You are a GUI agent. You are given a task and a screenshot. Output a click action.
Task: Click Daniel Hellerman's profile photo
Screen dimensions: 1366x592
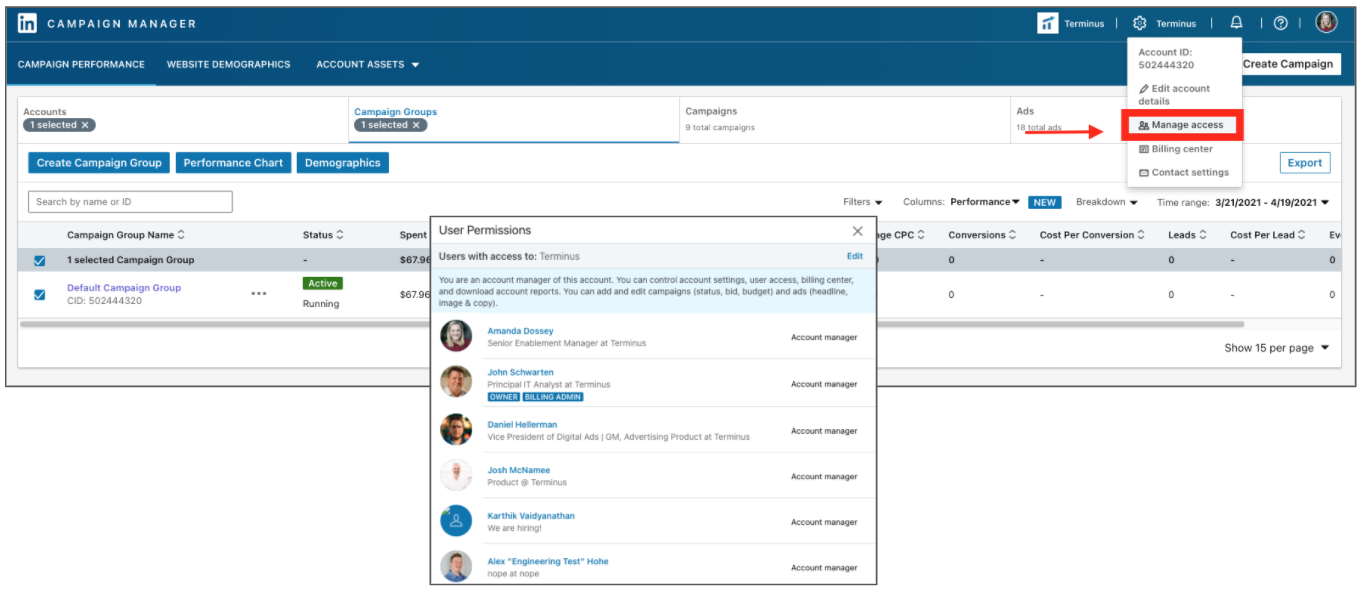pyautogui.click(x=456, y=429)
